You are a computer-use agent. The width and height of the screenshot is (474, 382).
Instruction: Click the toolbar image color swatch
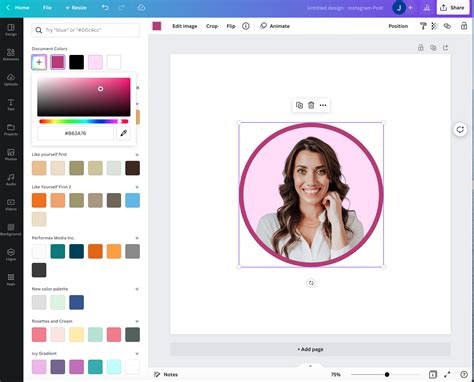click(157, 26)
